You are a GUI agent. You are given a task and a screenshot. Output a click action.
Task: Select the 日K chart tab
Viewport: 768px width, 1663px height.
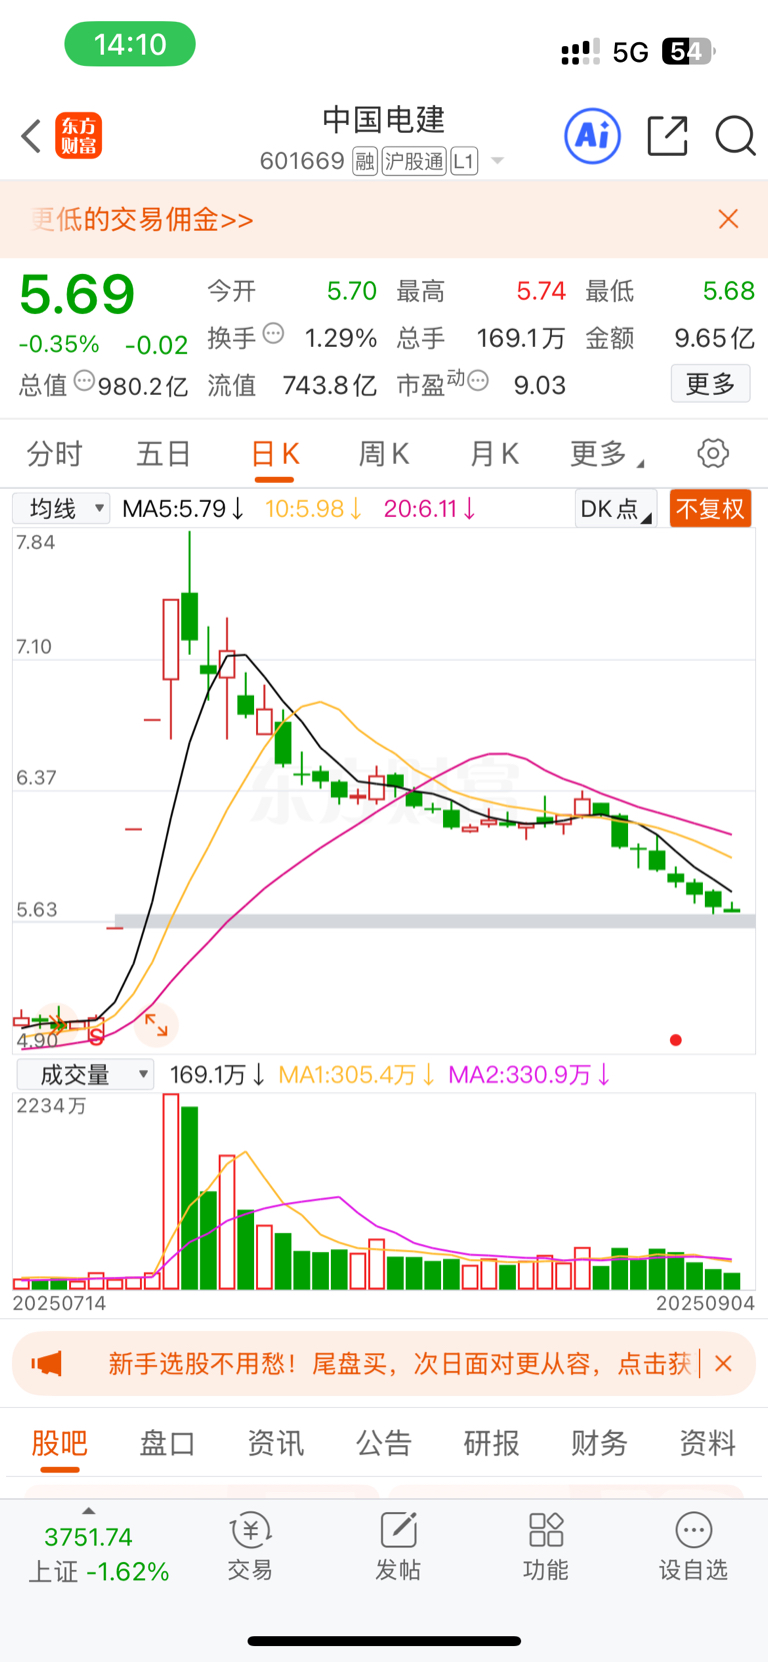pyautogui.click(x=274, y=454)
